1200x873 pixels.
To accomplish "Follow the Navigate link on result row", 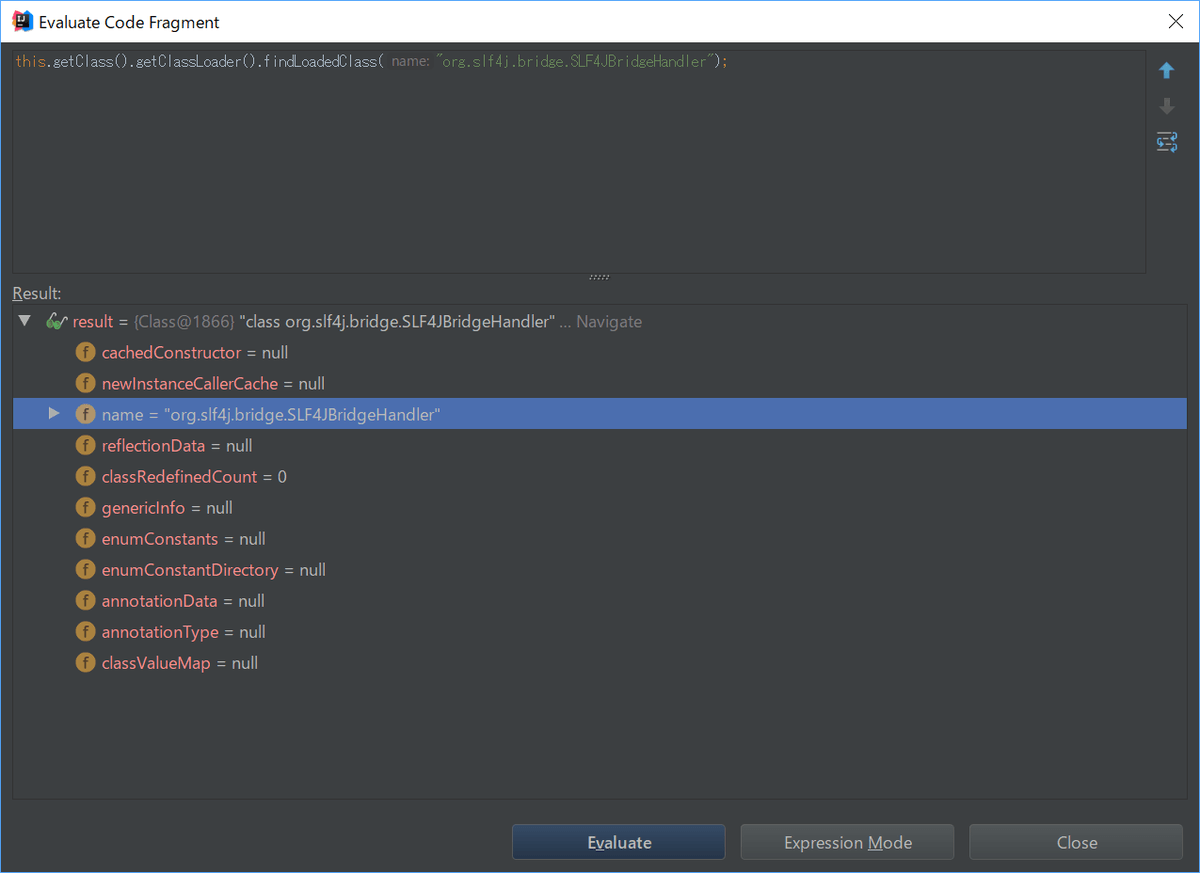I will [608, 322].
